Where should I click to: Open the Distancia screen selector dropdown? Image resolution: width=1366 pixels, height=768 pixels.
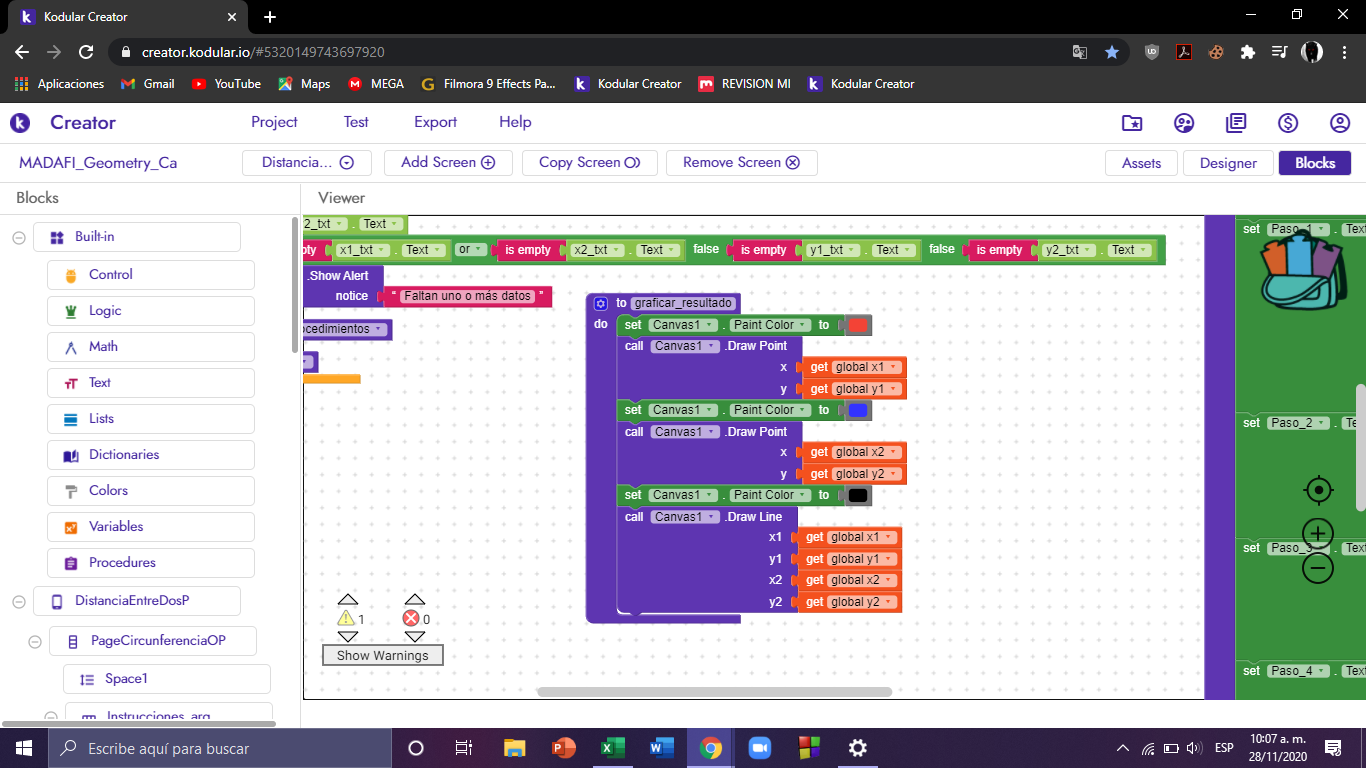point(307,163)
